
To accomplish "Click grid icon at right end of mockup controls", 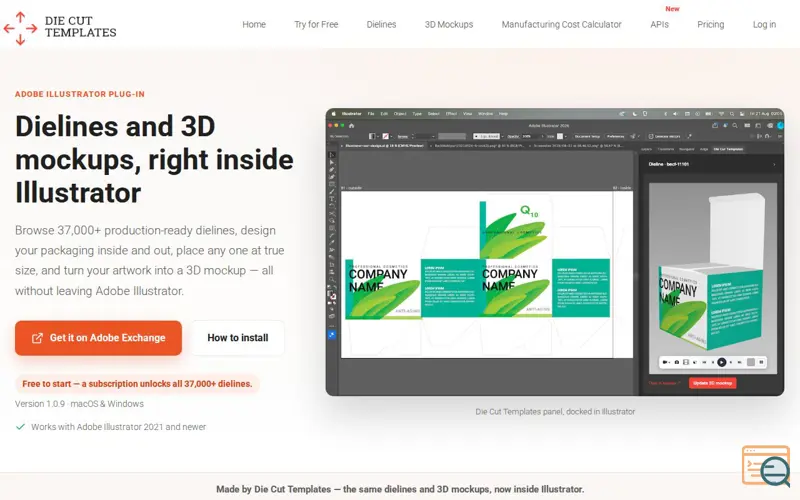I will click(761, 362).
